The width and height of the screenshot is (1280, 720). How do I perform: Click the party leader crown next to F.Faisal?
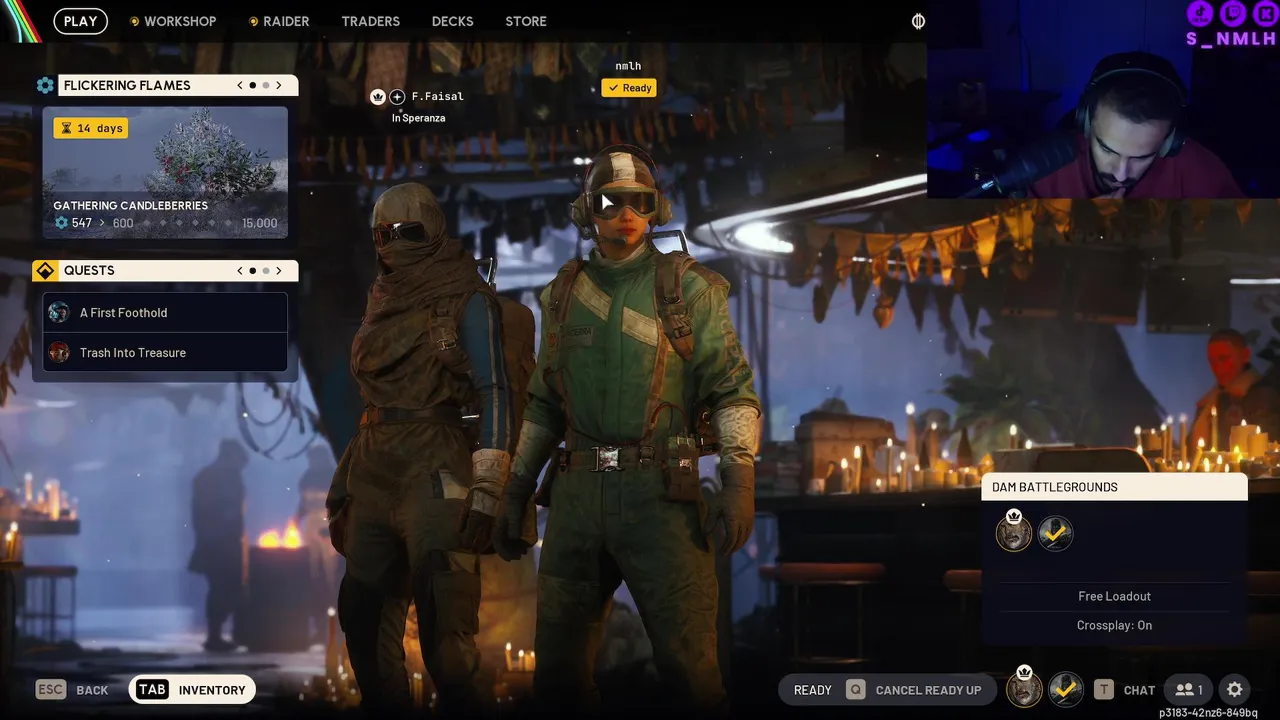(x=378, y=97)
